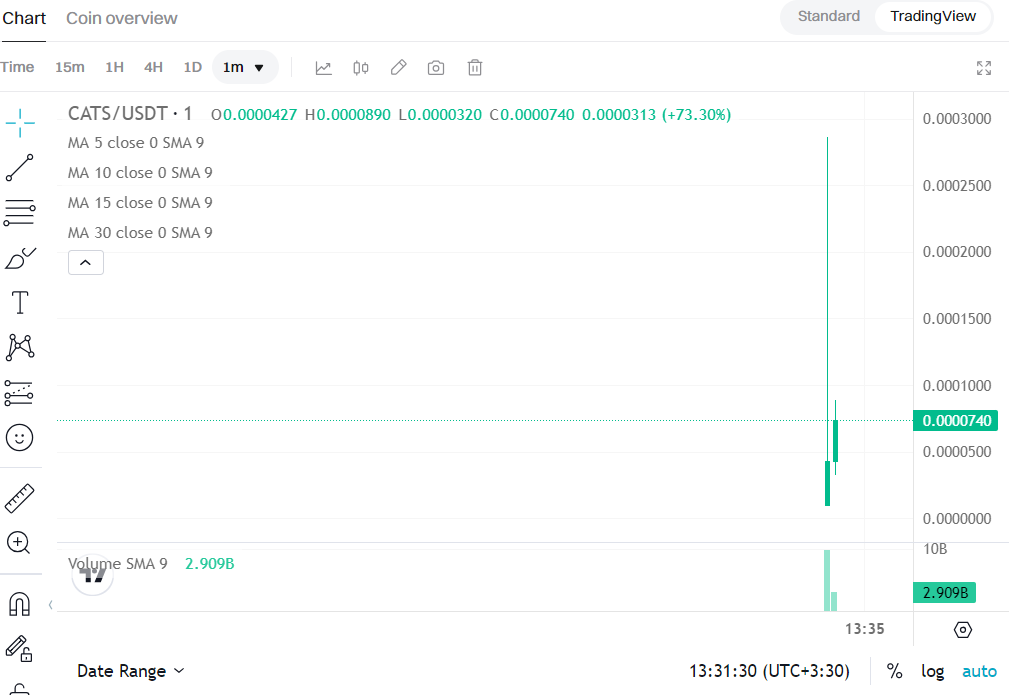Select the 1D timeframe
Image resolution: width=1009 pixels, height=696 pixels.
pyautogui.click(x=192, y=67)
